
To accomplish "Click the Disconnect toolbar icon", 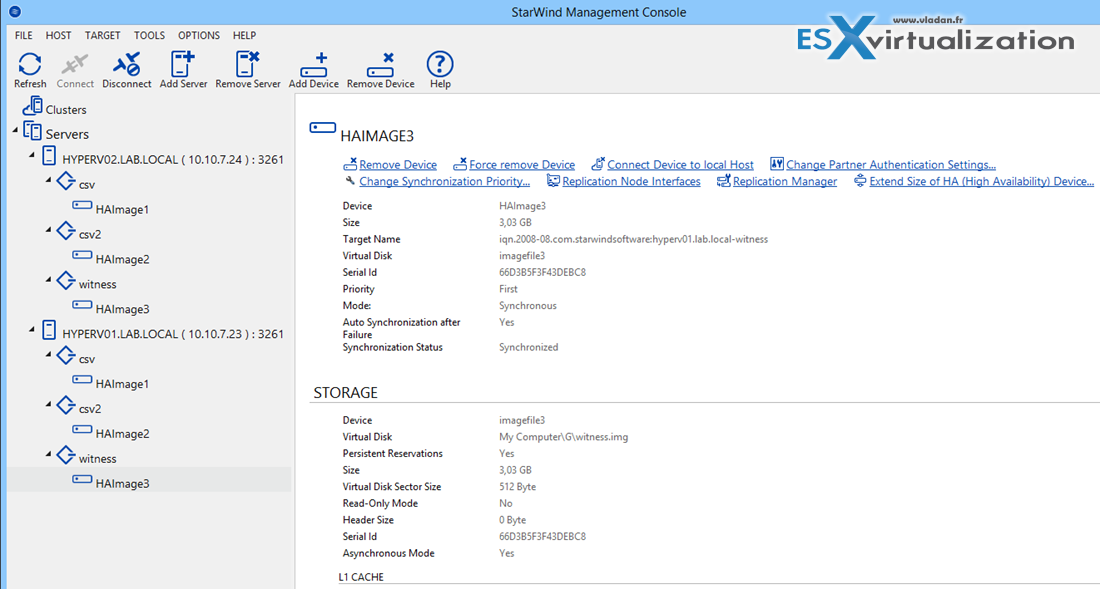I will tap(126, 65).
